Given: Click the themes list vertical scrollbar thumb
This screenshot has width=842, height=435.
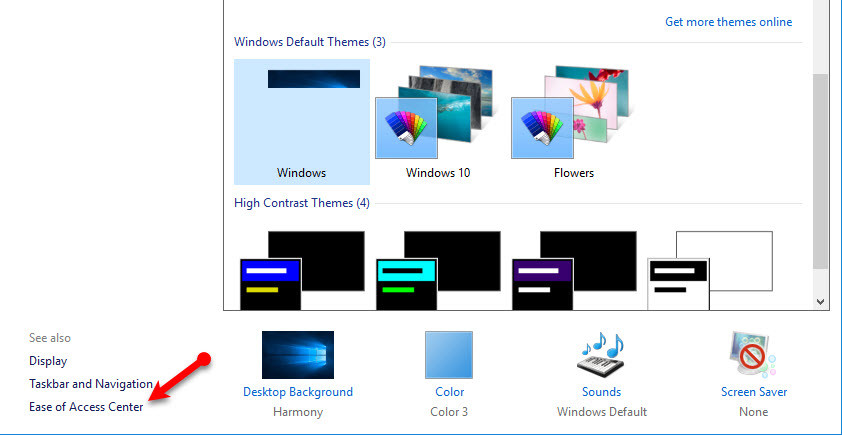Looking at the screenshot, I should [x=820, y=172].
